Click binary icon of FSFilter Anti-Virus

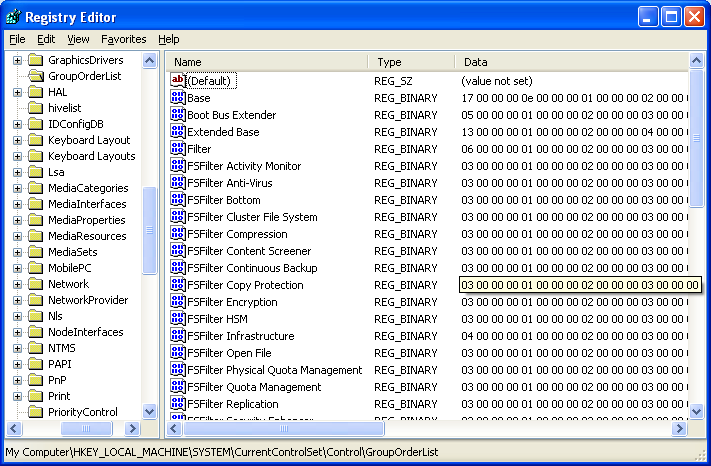(x=177, y=182)
